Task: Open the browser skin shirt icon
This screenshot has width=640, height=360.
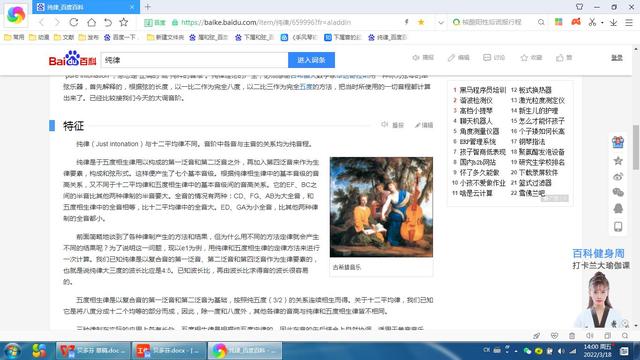Action: 580,7
